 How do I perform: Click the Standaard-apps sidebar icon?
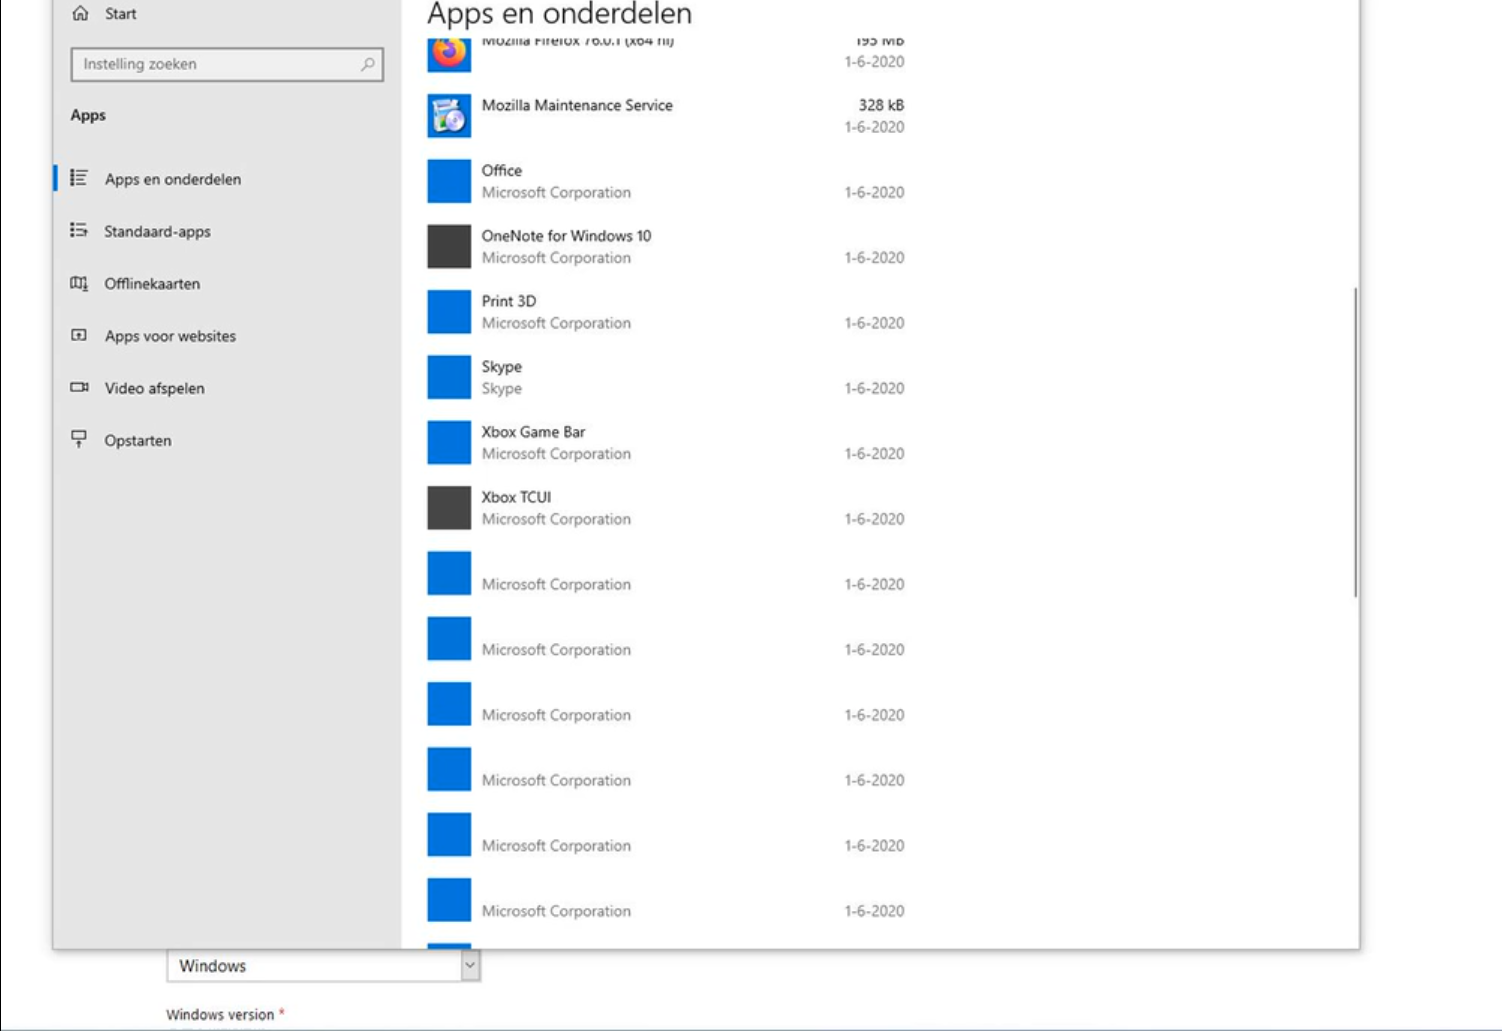point(79,230)
